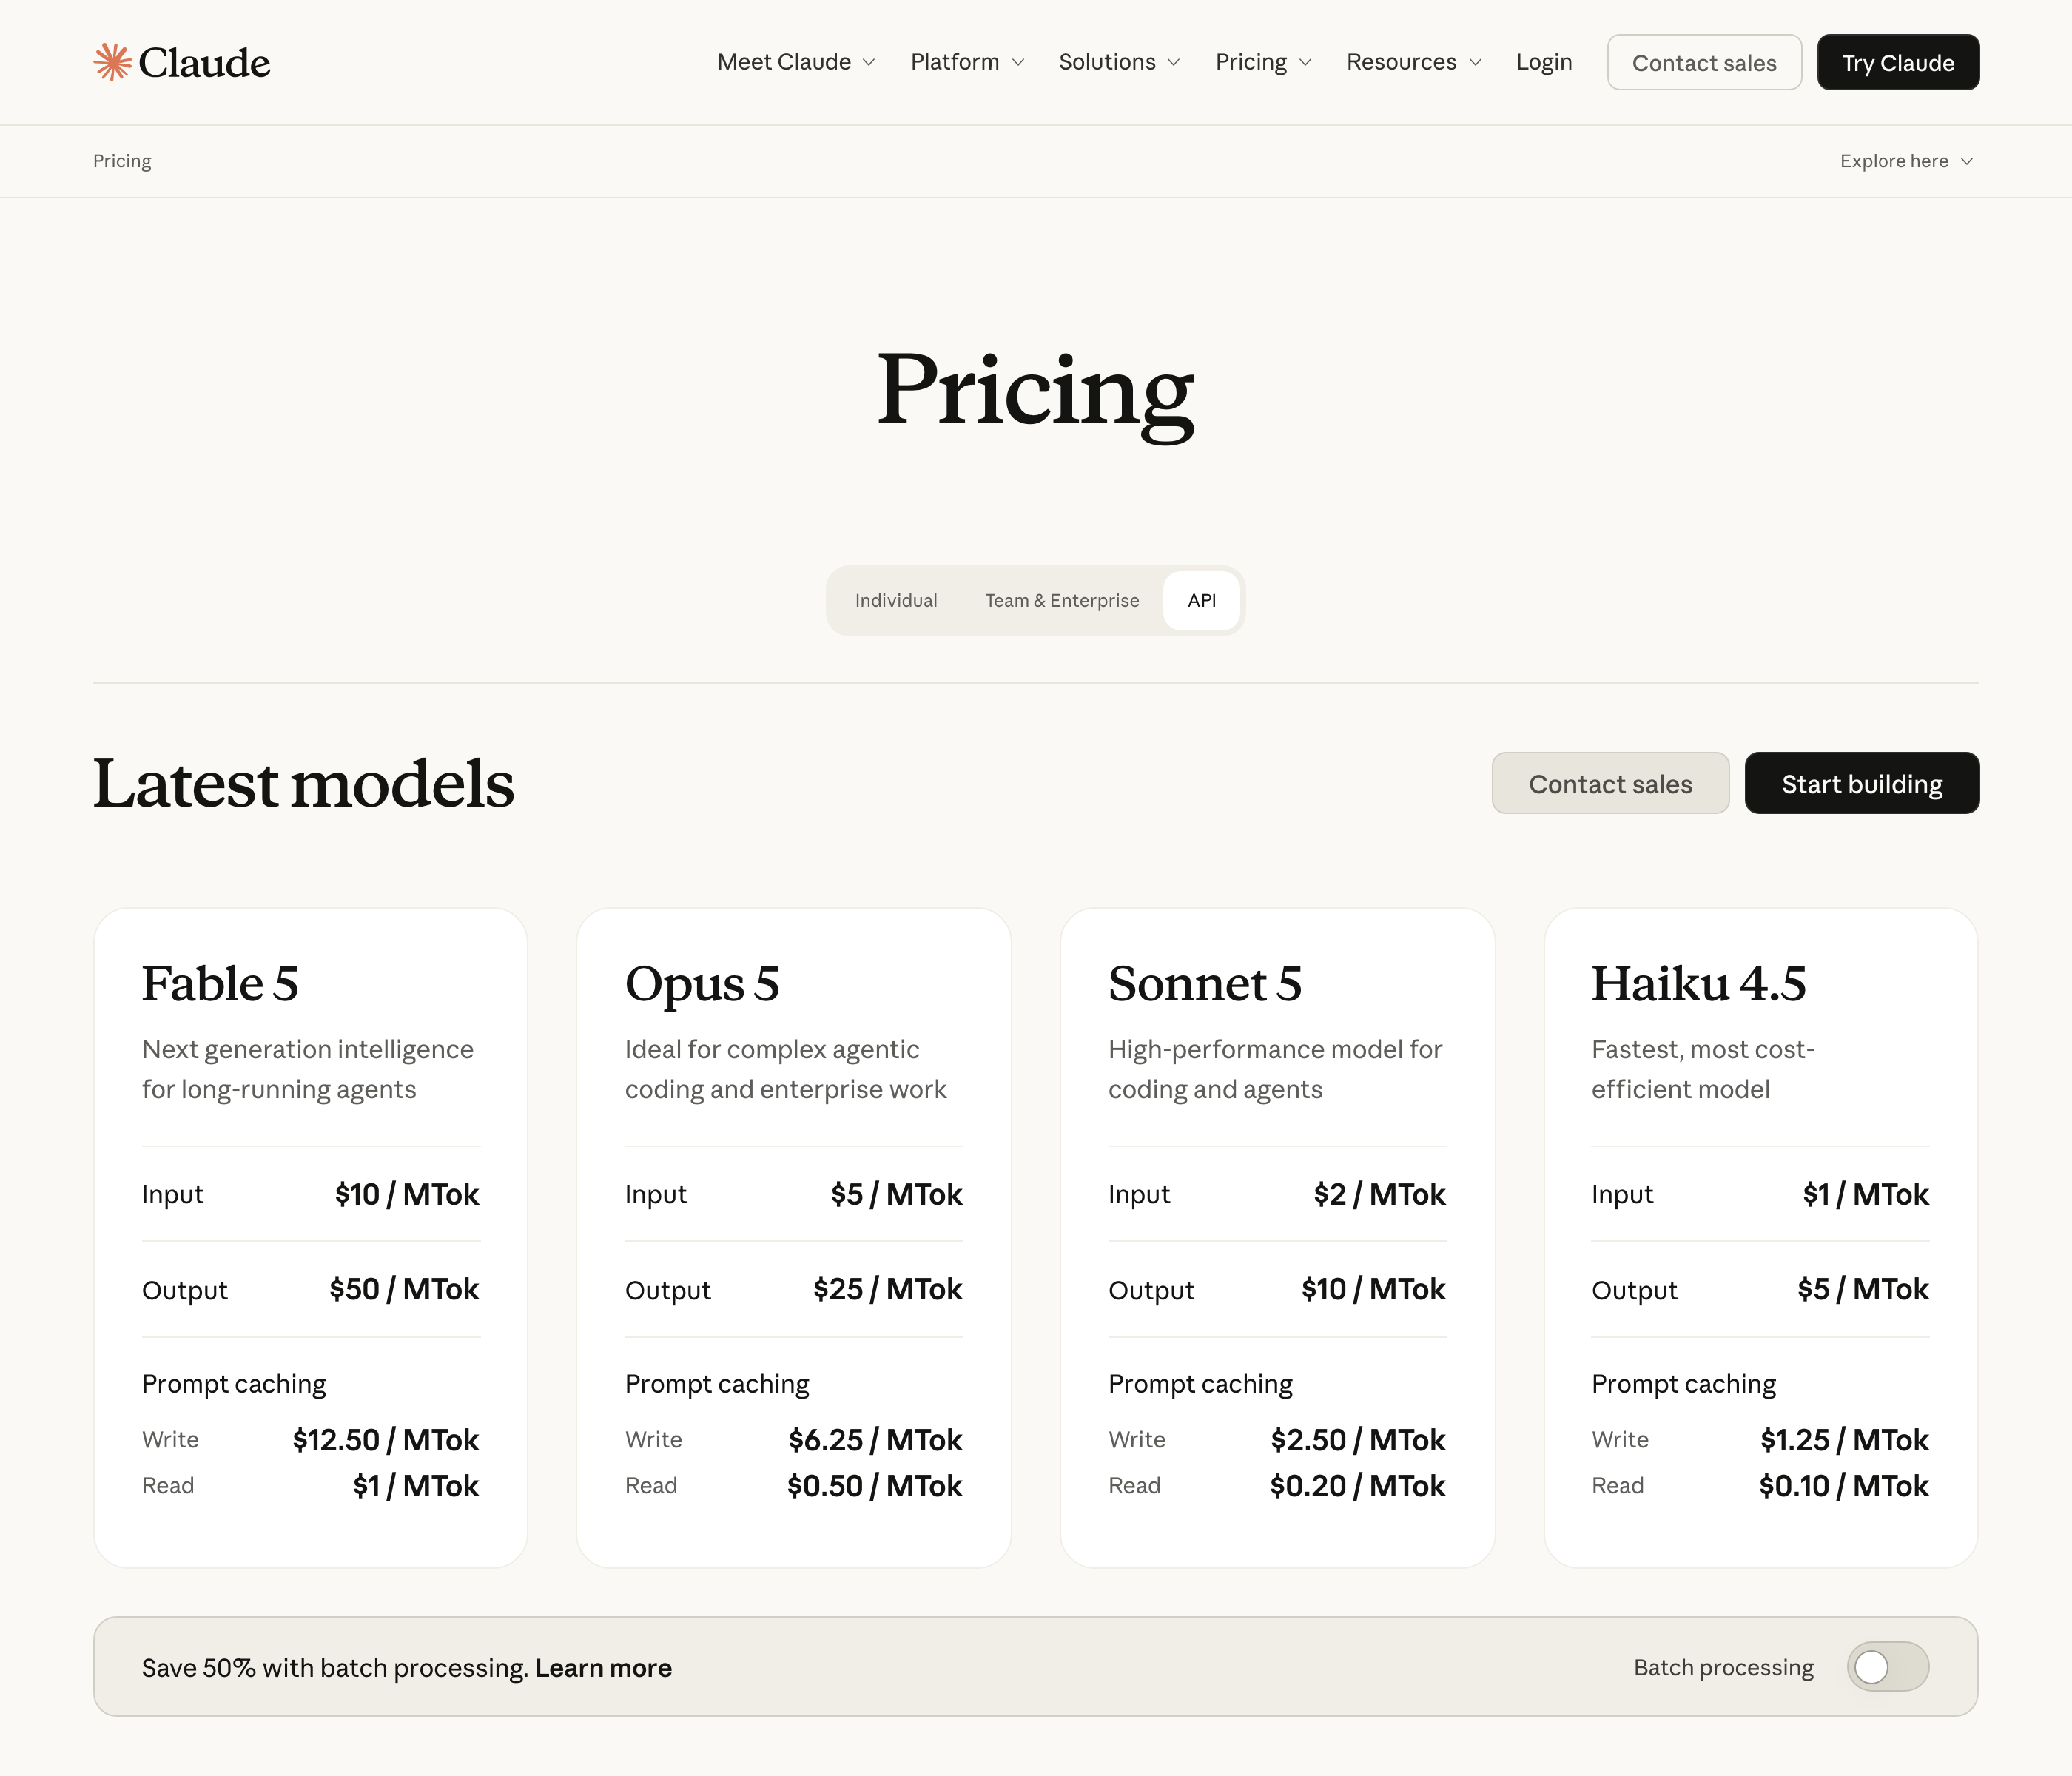The width and height of the screenshot is (2072, 1776).
Task: Open the Solutions menu
Action: point(1119,62)
